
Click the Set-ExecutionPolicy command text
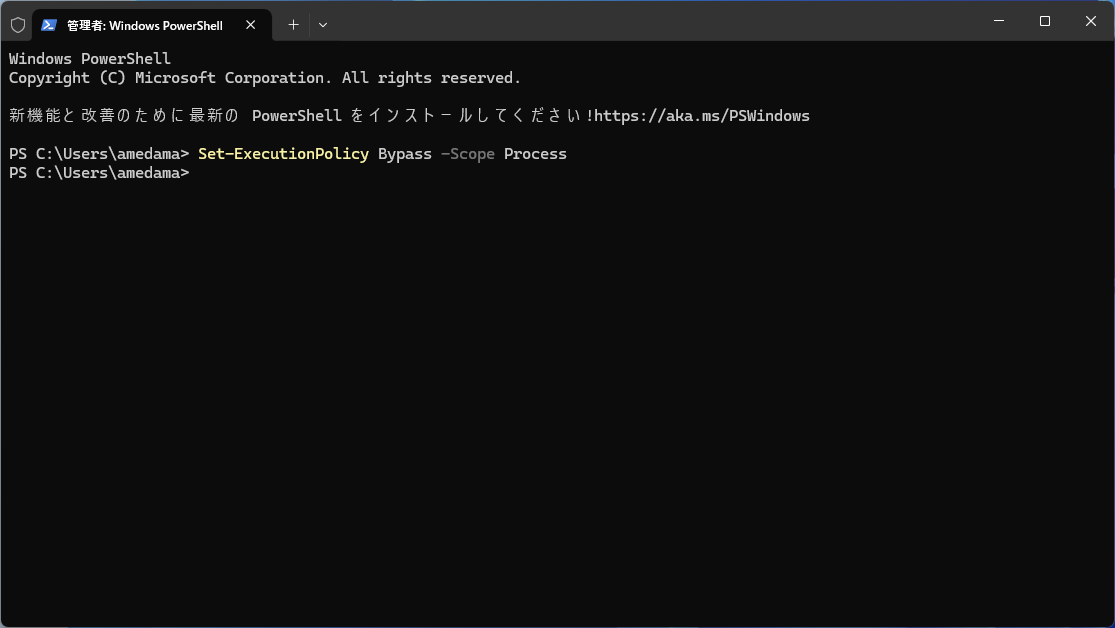point(283,154)
